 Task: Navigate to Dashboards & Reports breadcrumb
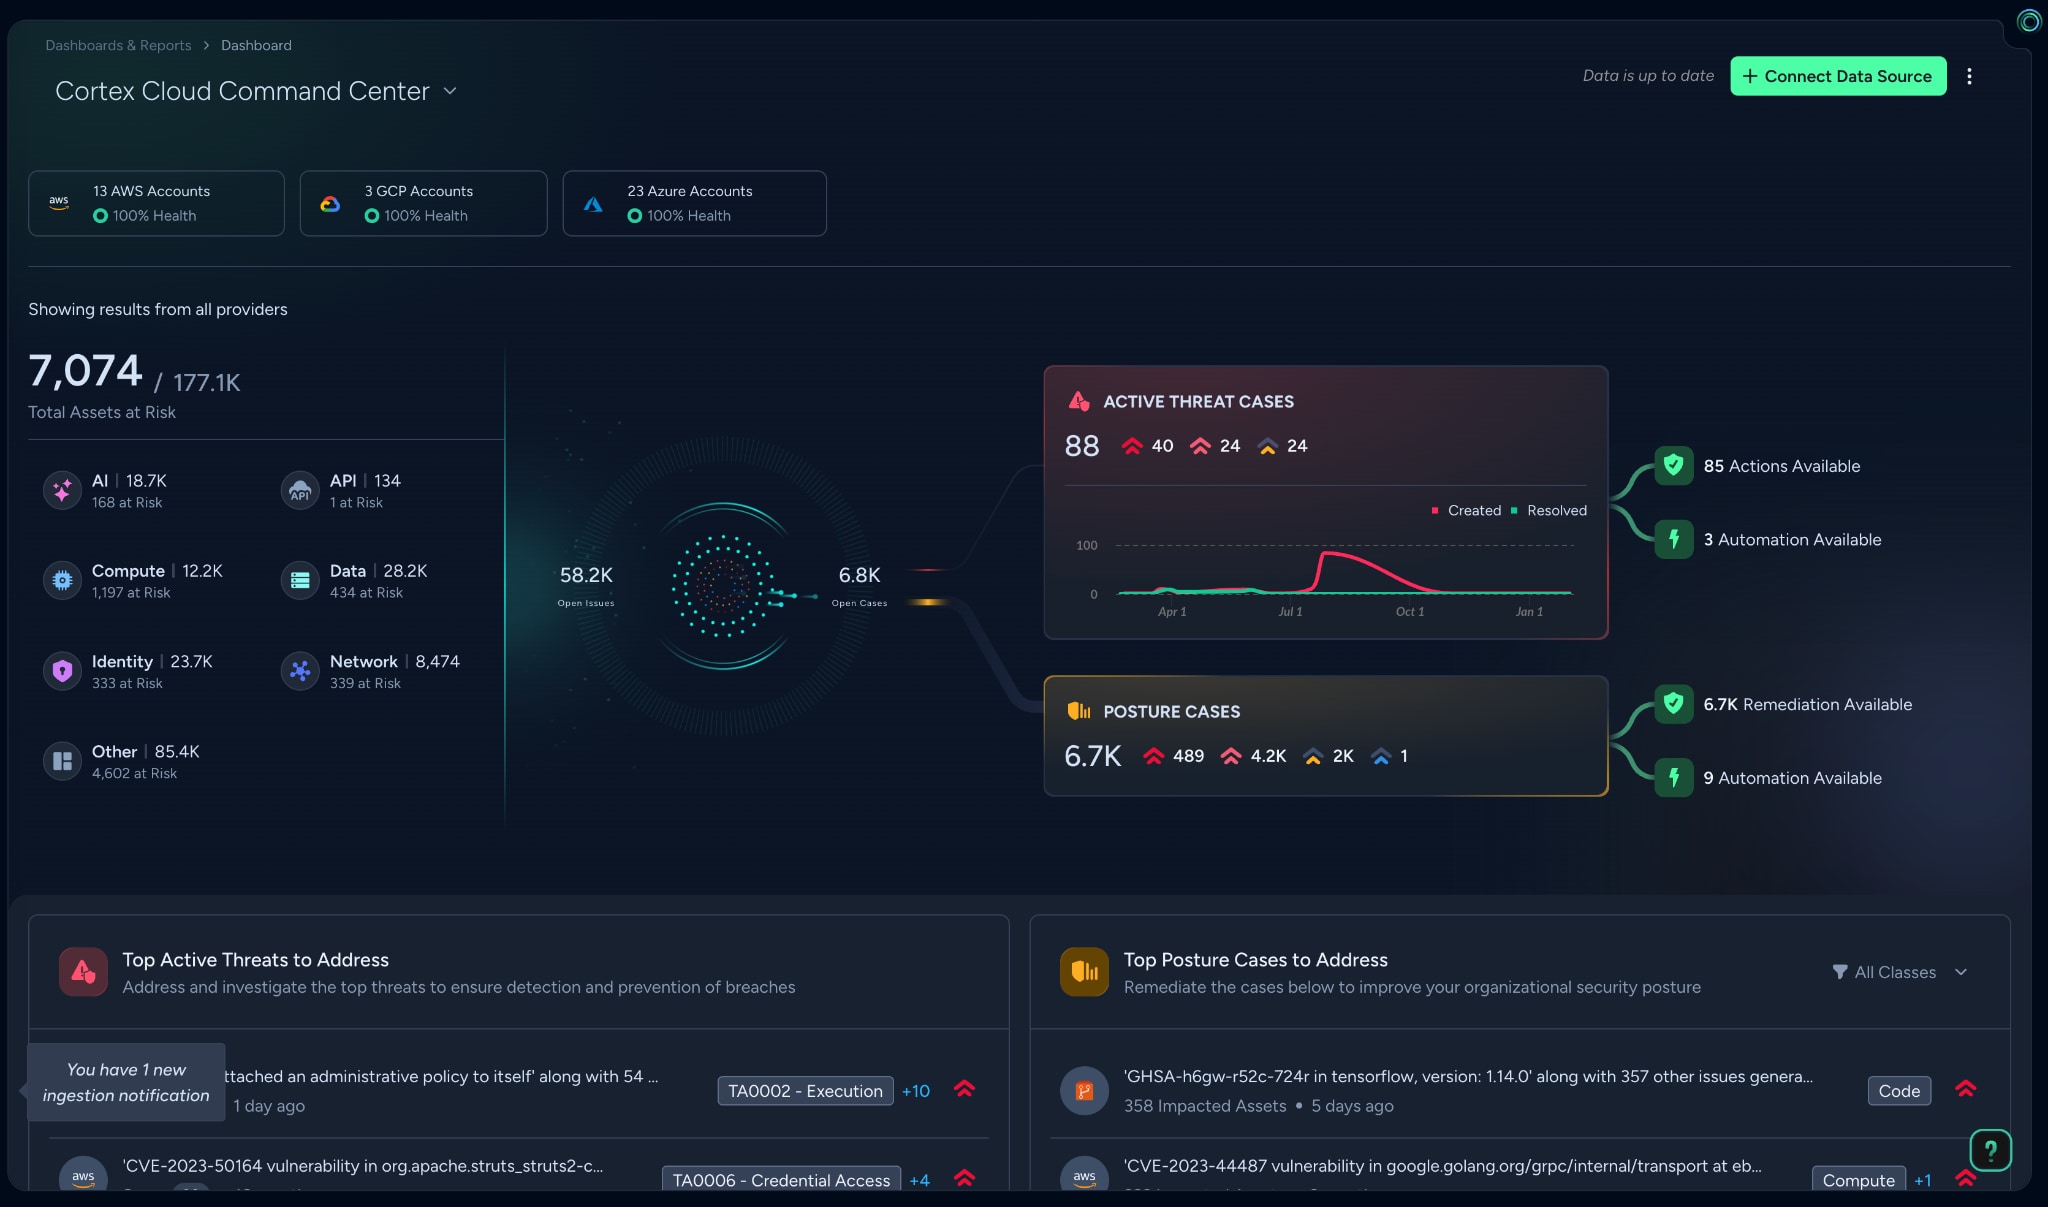118,45
